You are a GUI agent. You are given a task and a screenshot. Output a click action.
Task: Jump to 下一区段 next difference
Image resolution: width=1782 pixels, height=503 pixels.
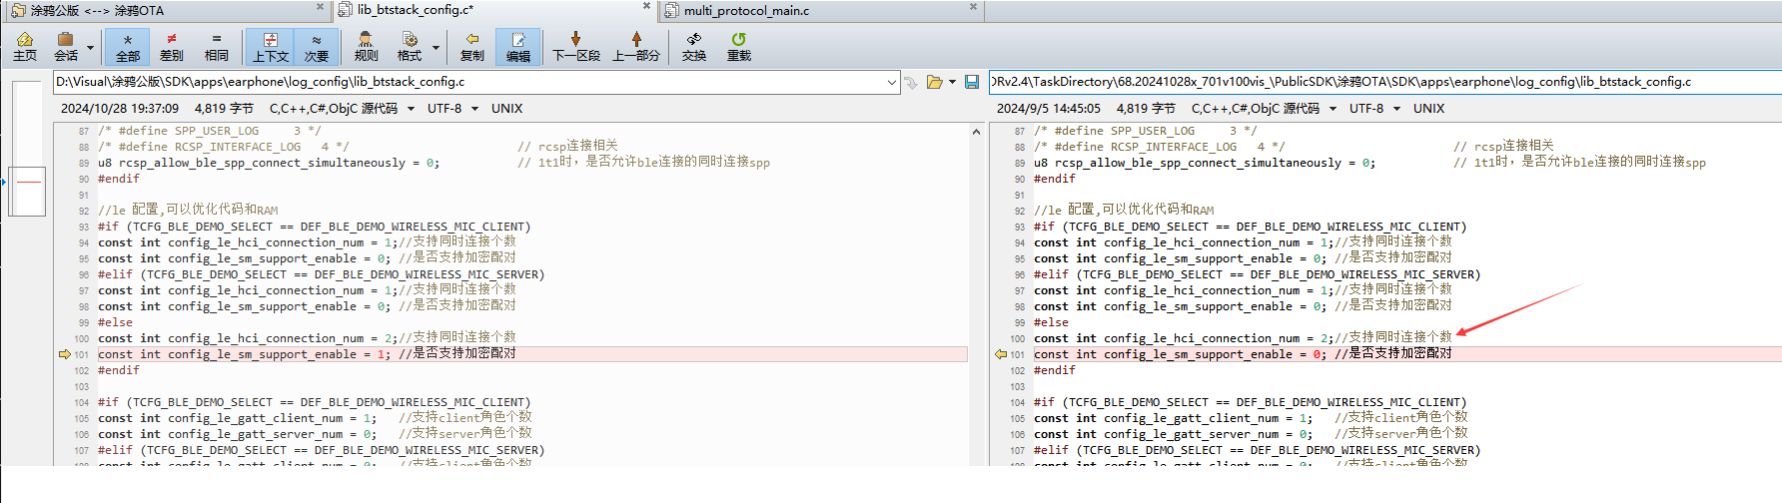[x=576, y=47]
